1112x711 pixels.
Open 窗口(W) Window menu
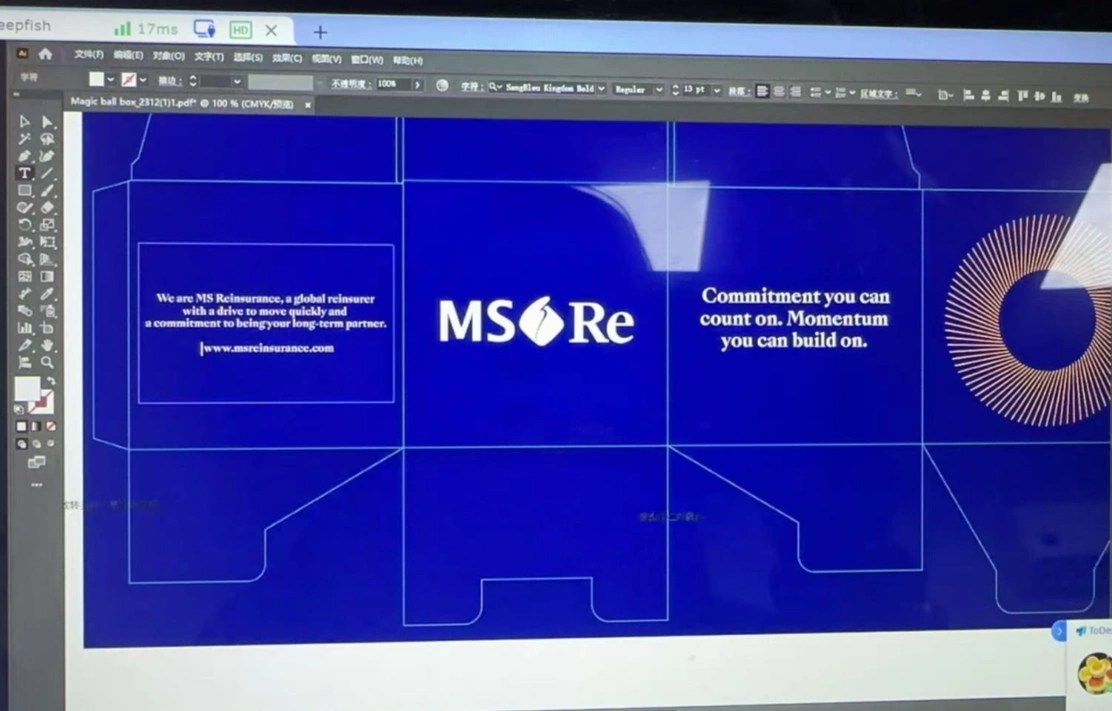tap(367, 60)
